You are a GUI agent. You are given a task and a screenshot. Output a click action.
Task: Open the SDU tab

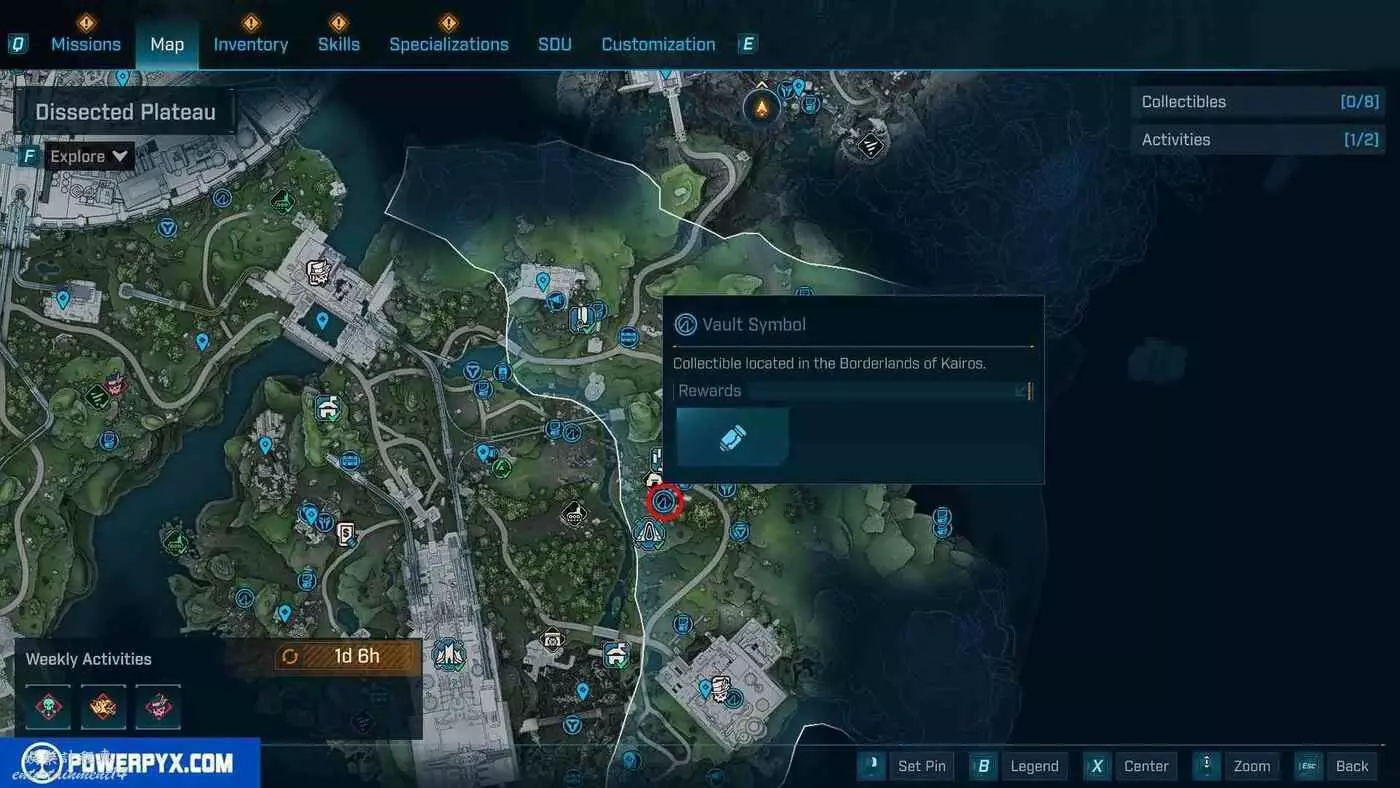point(555,44)
